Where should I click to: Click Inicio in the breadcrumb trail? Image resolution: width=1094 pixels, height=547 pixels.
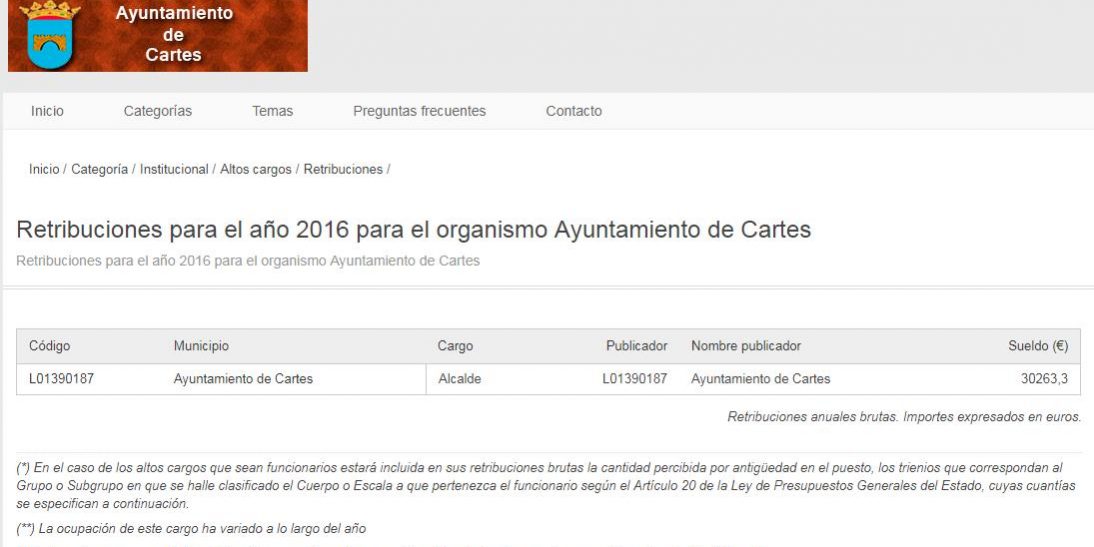click(44, 170)
